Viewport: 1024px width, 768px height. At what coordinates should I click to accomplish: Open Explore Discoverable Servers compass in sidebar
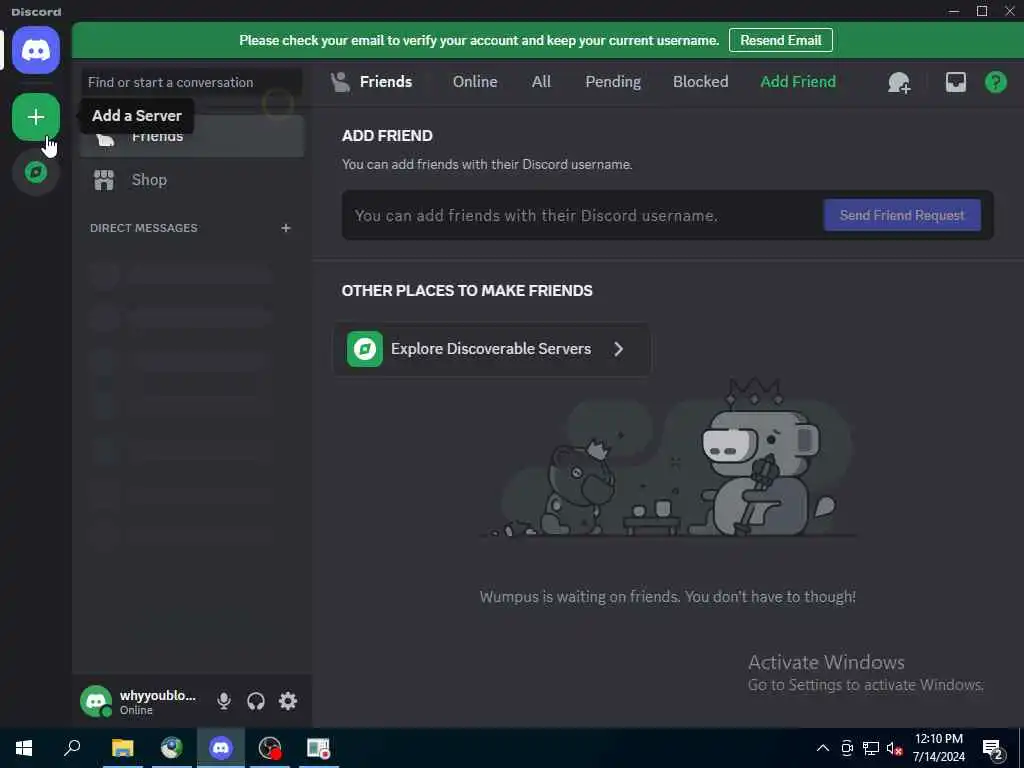tap(36, 172)
